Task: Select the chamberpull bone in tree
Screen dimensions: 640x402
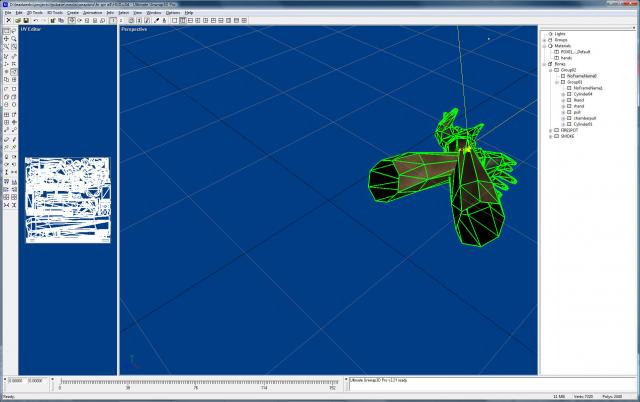Action: point(582,118)
